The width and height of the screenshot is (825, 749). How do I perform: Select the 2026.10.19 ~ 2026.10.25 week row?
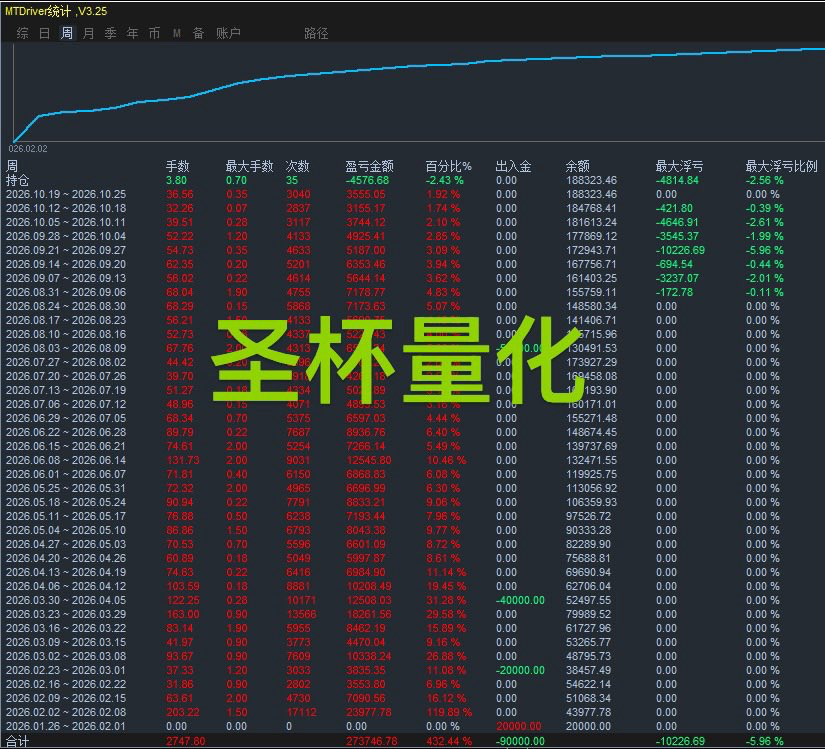[x=412, y=194]
